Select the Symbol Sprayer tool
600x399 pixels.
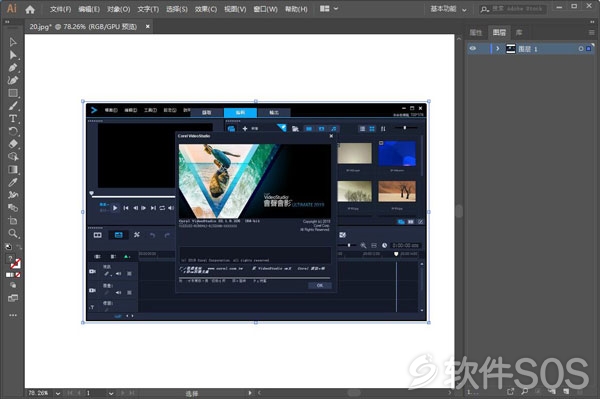click(13, 195)
